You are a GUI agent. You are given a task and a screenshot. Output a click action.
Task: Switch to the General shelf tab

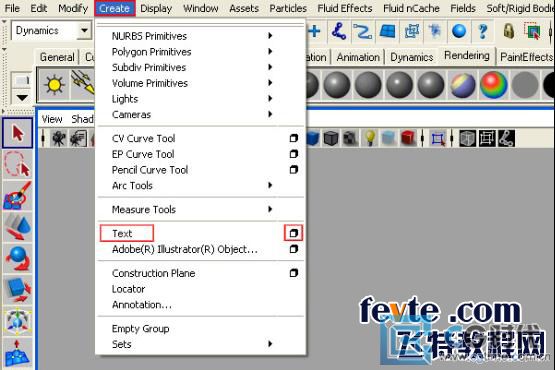[57, 57]
